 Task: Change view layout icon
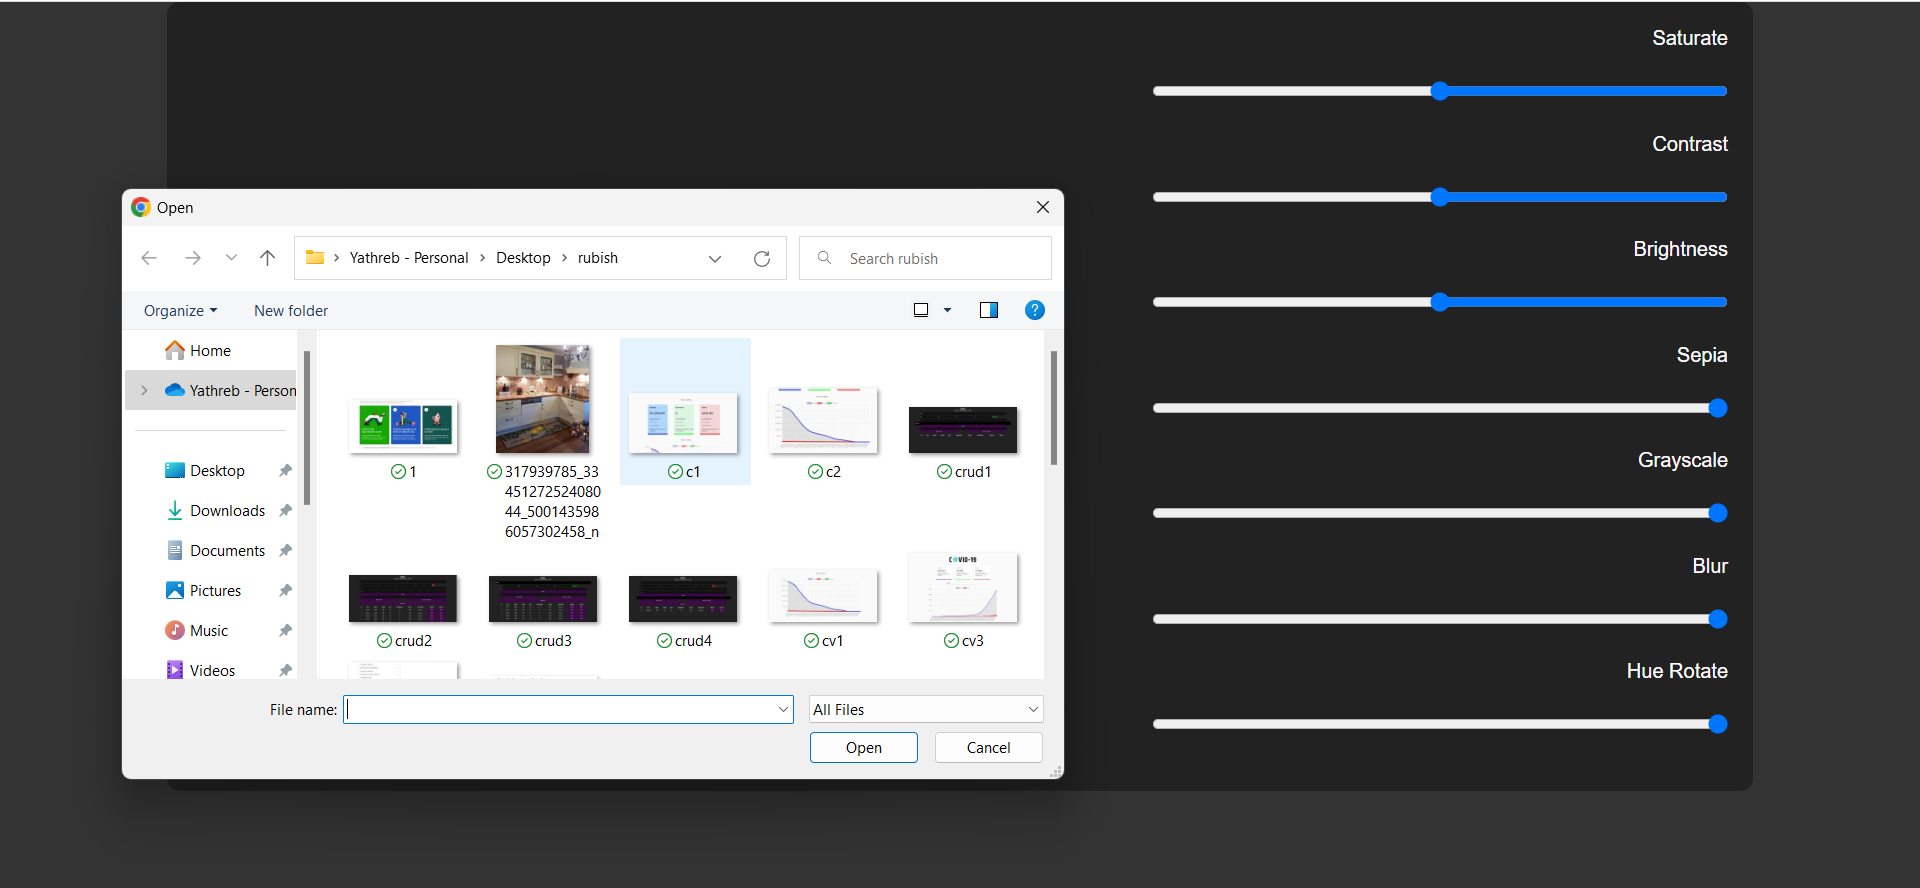(x=921, y=310)
